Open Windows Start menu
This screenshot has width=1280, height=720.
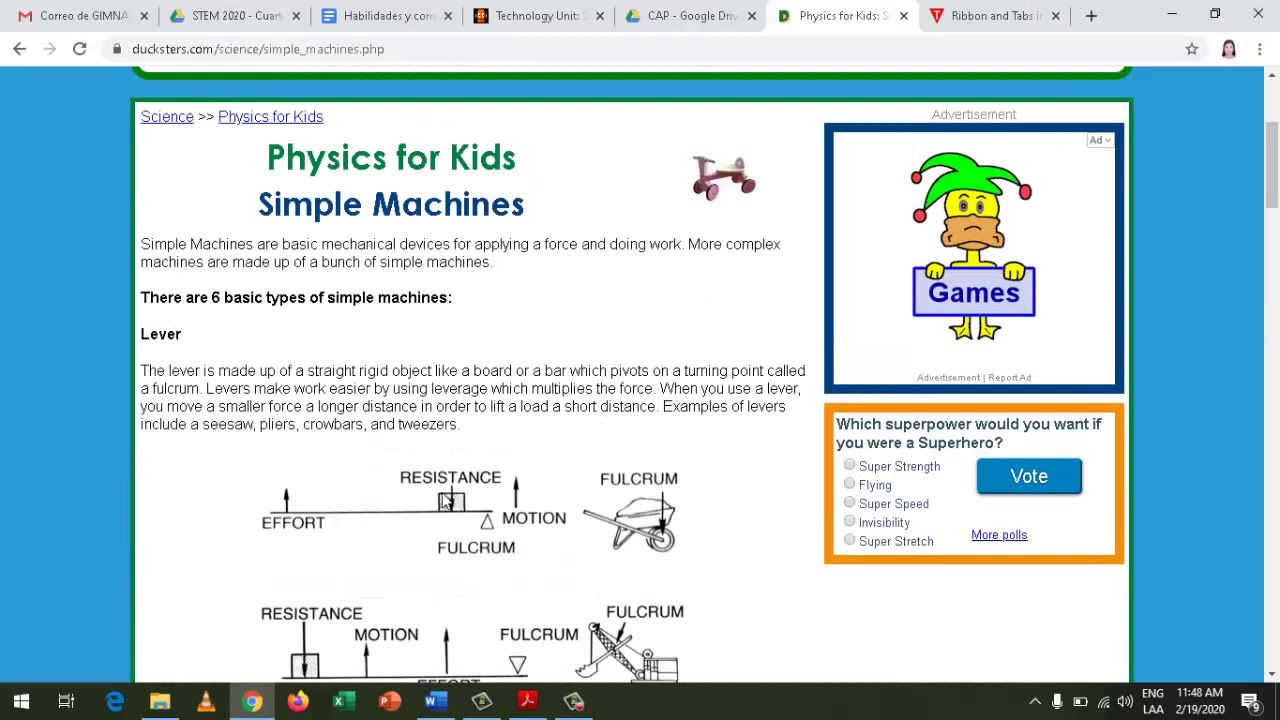[x=21, y=701]
